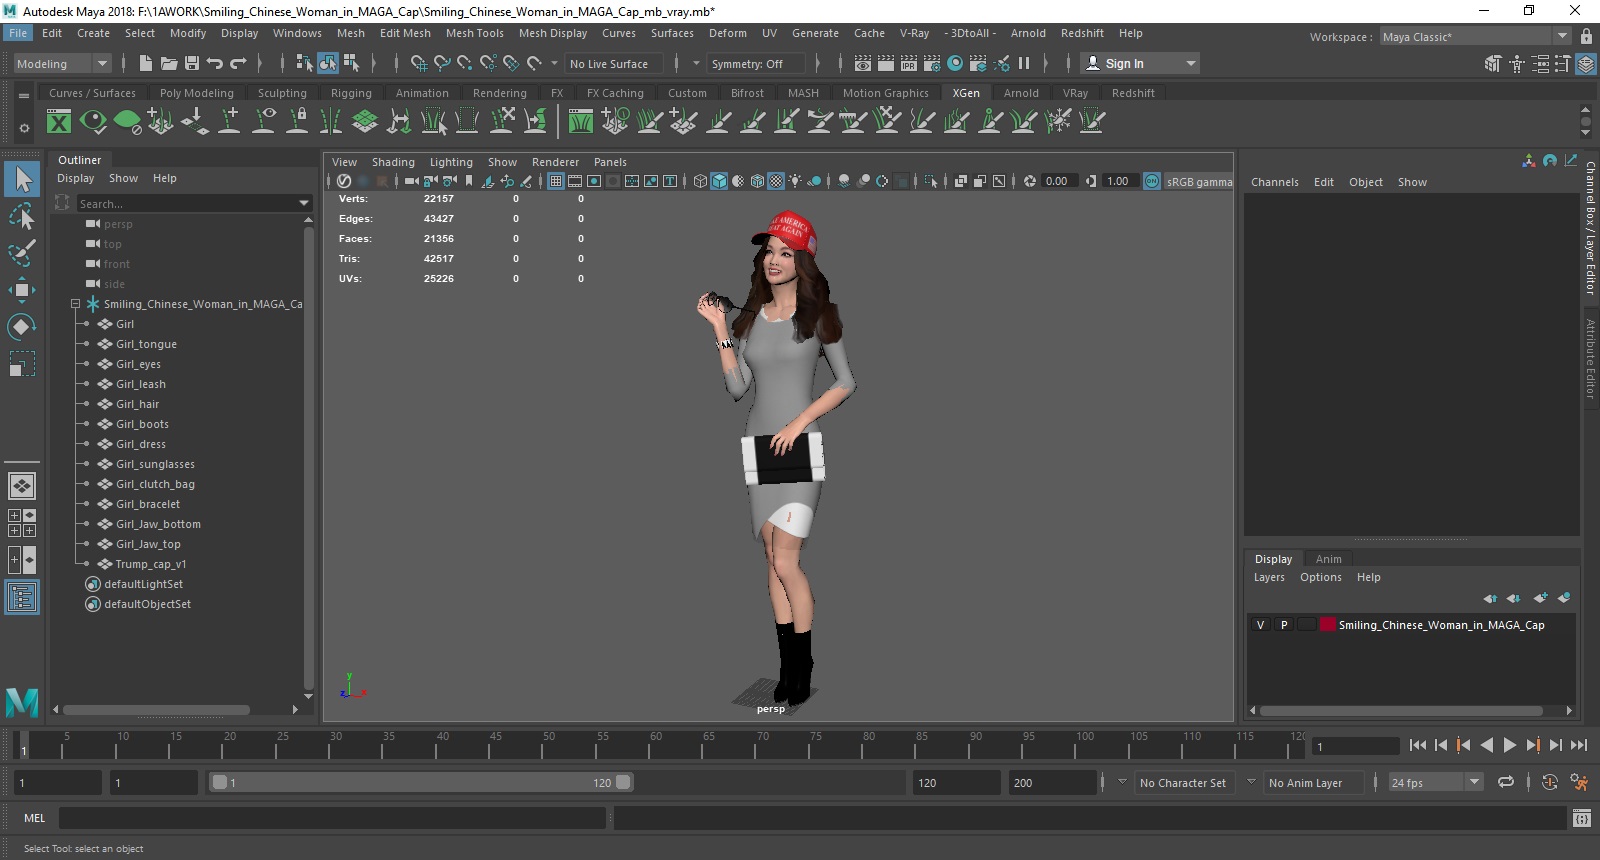This screenshot has height=860, width=1600.
Task: Select the Select Tool arrow in toolbox
Action: tap(22, 179)
